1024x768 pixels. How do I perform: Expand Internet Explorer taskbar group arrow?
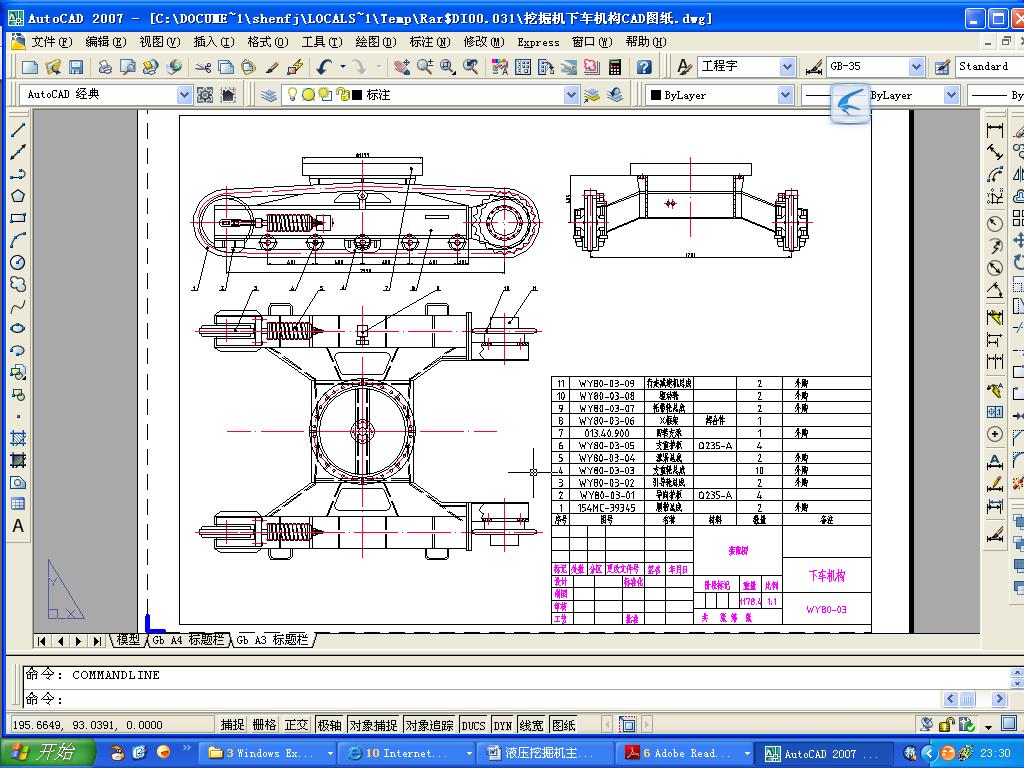point(469,754)
